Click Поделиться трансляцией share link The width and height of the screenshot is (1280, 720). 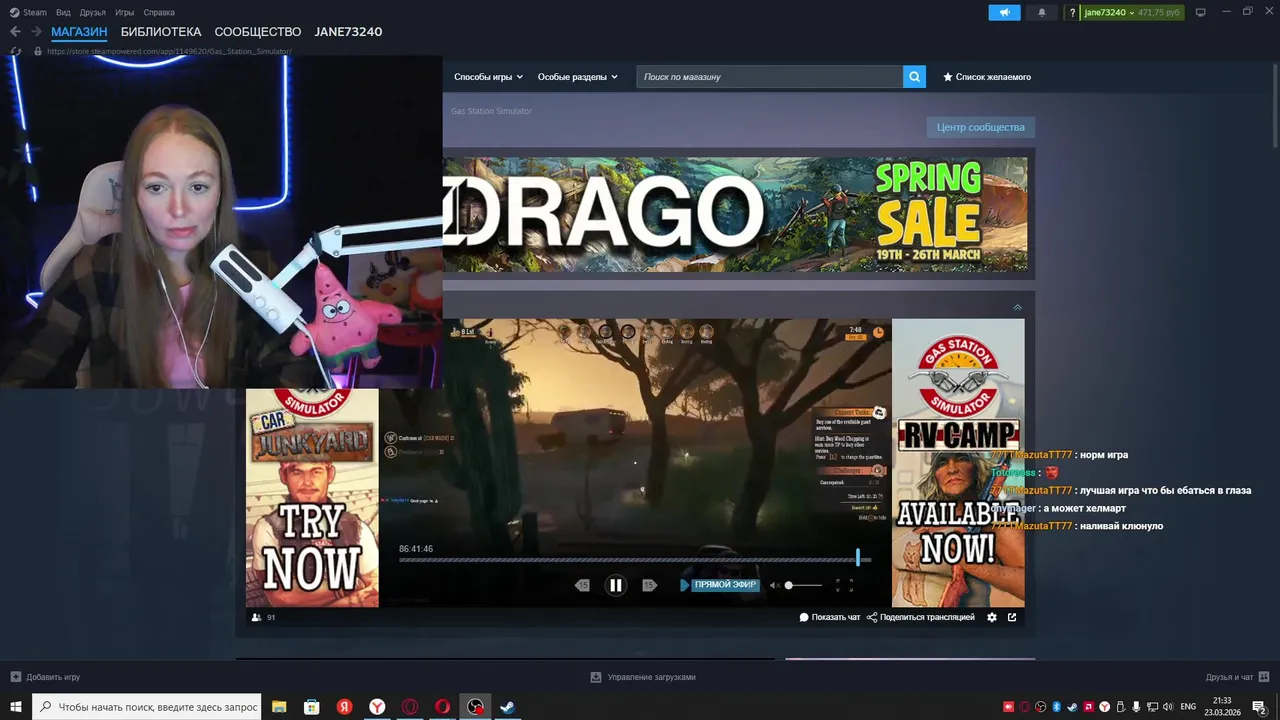[920, 617]
